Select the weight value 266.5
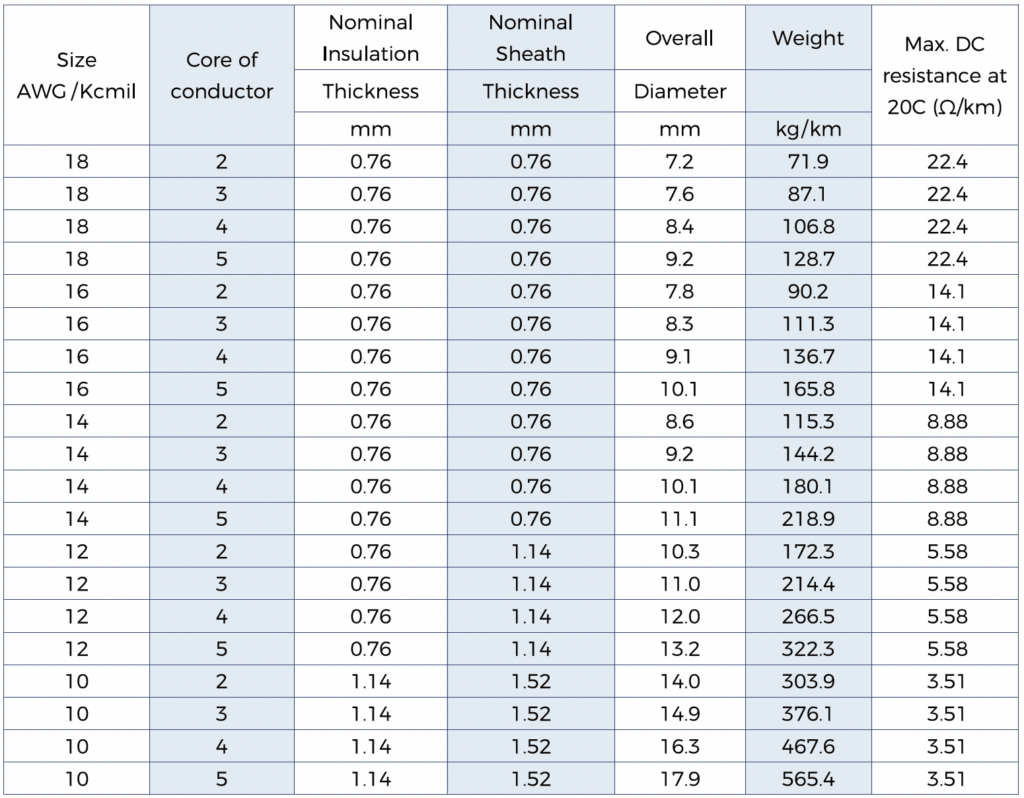The width and height of the screenshot is (1024, 798). 808,617
